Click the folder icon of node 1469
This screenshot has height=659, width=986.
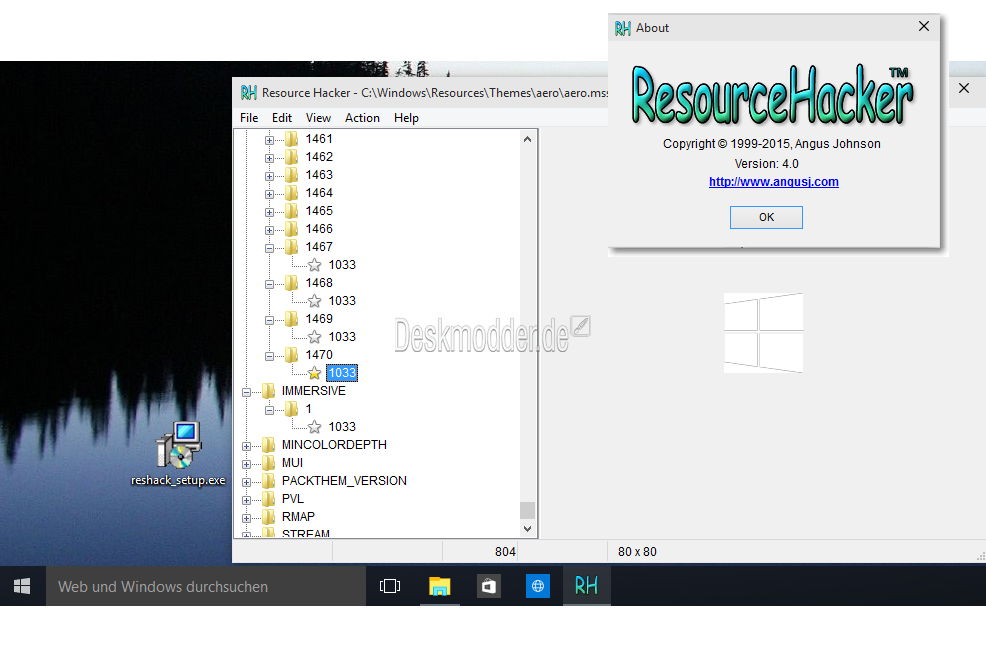(291, 319)
